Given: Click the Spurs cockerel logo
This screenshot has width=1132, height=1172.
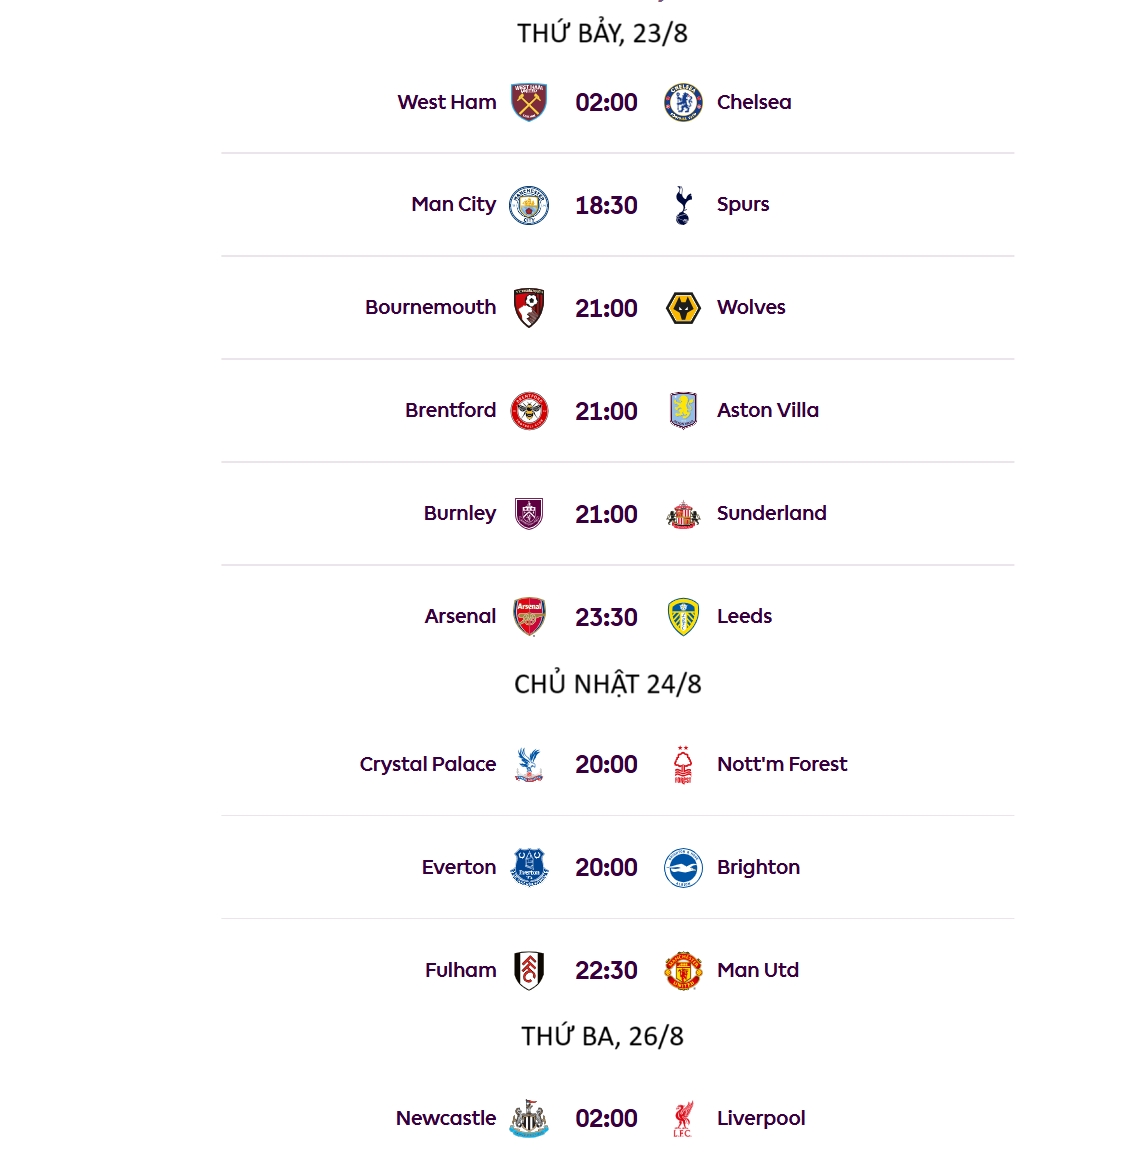Looking at the screenshot, I should [x=683, y=205].
